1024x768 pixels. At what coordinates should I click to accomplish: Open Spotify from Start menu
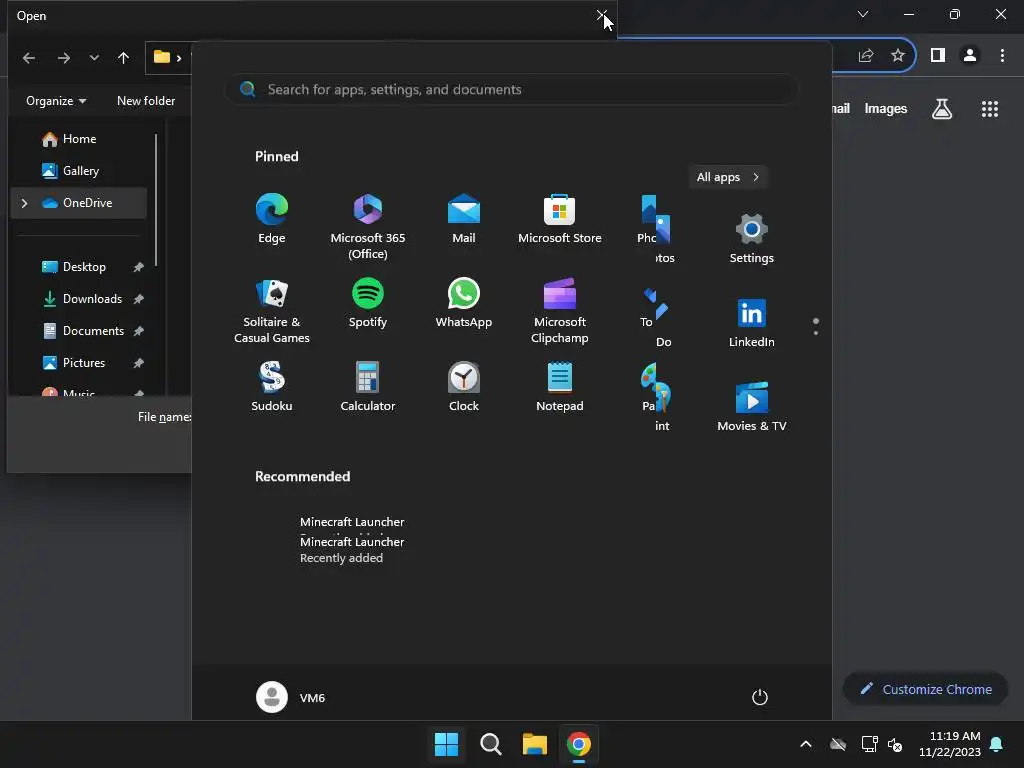[368, 302]
